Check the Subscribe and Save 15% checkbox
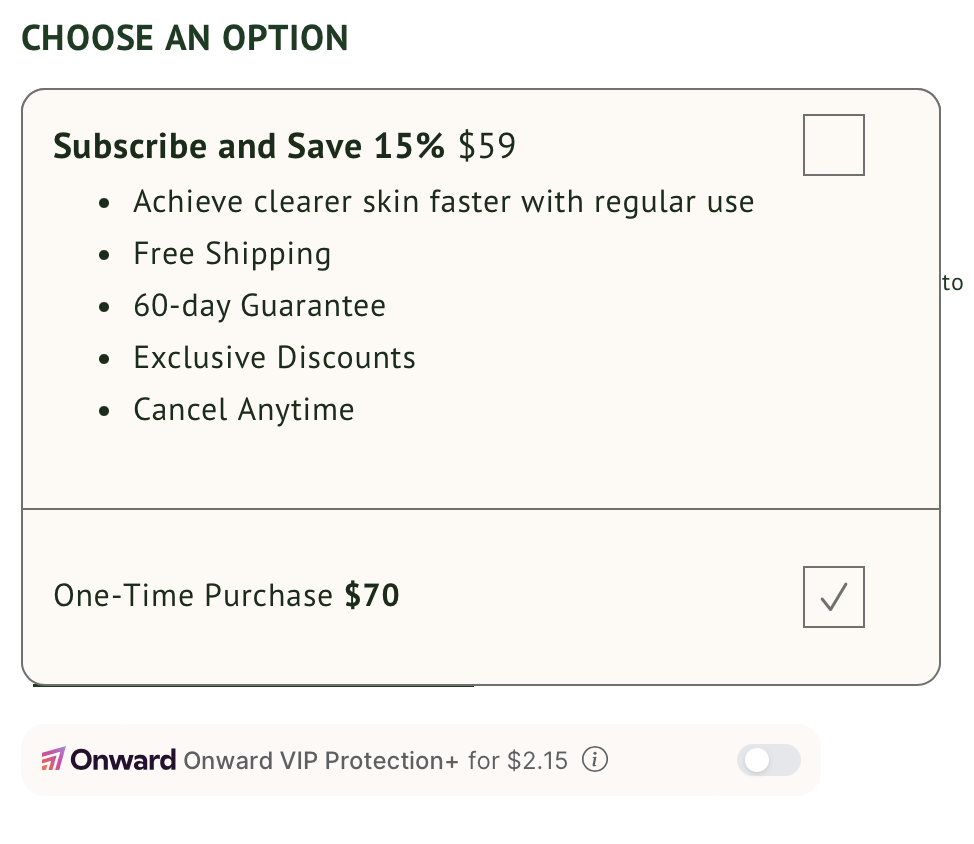Image resolution: width=974 pixels, height=844 pixels. [833, 145]
